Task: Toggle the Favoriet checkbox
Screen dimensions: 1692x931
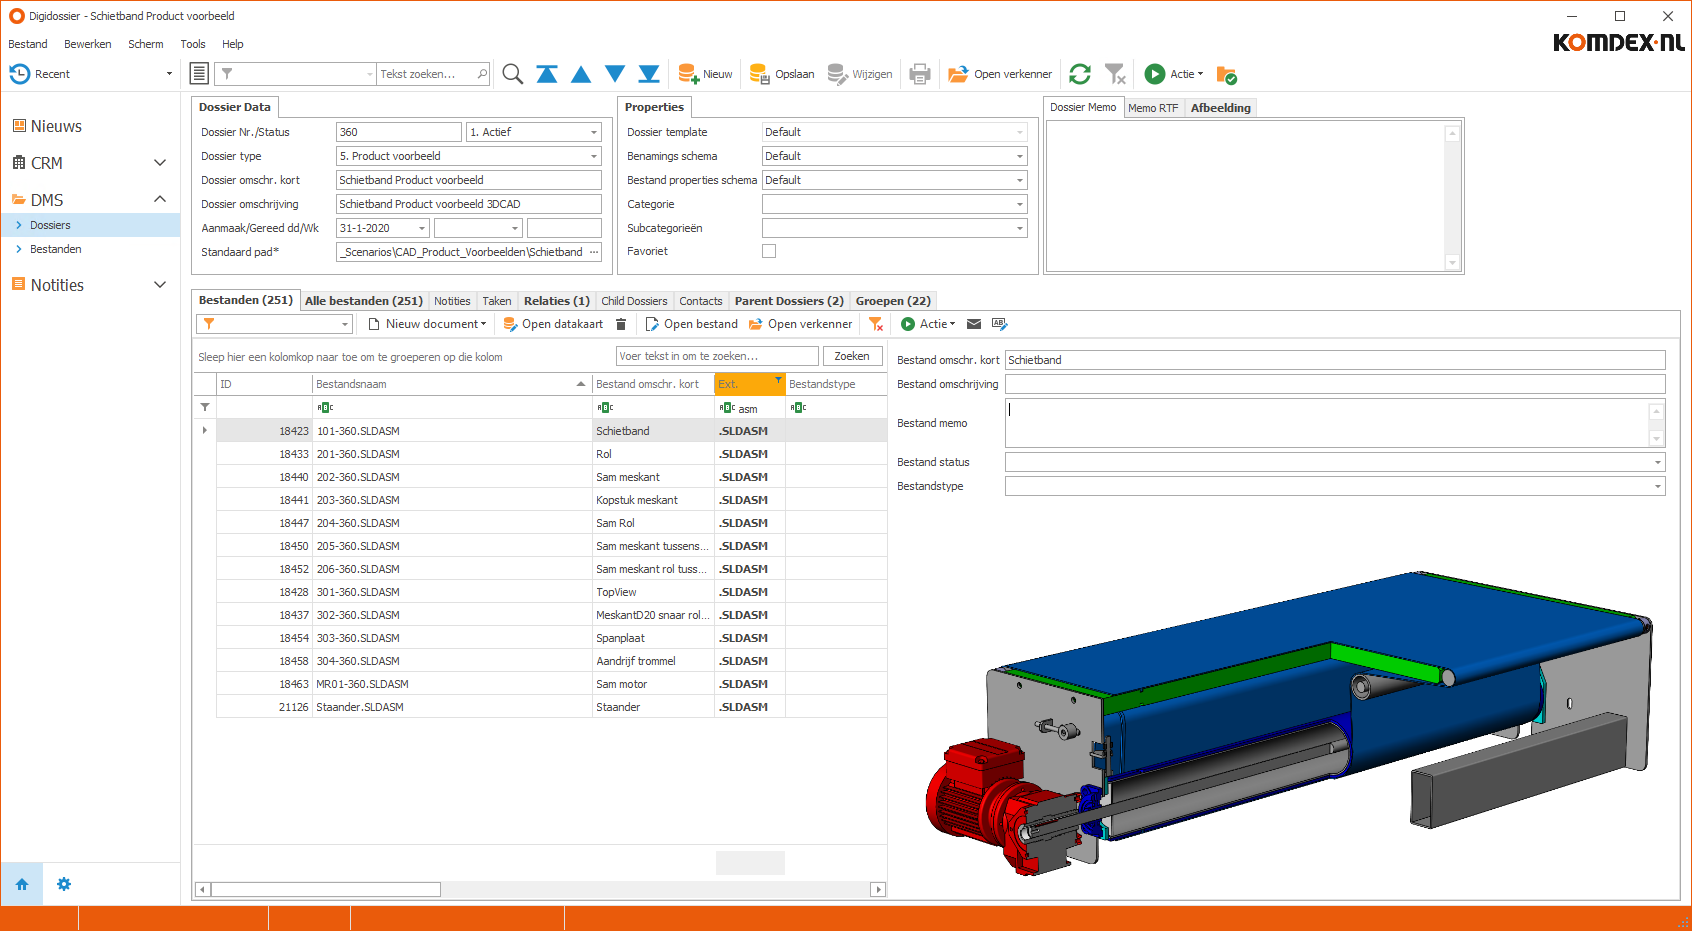Action: point(769,251)
